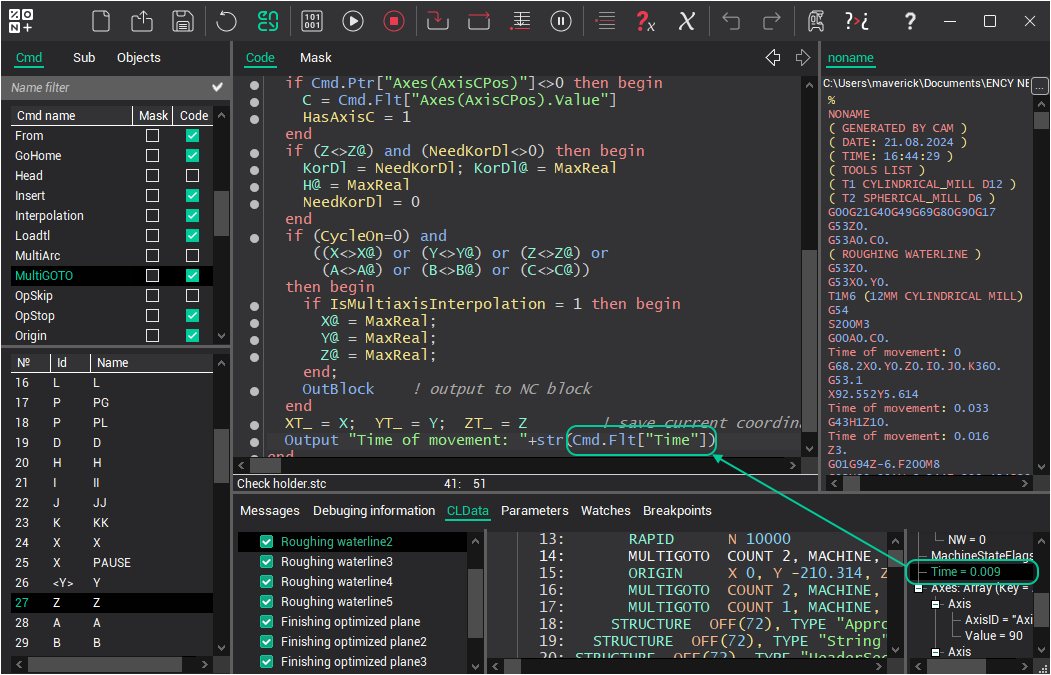Click the Save floppy disk icon

pos(182,21)
